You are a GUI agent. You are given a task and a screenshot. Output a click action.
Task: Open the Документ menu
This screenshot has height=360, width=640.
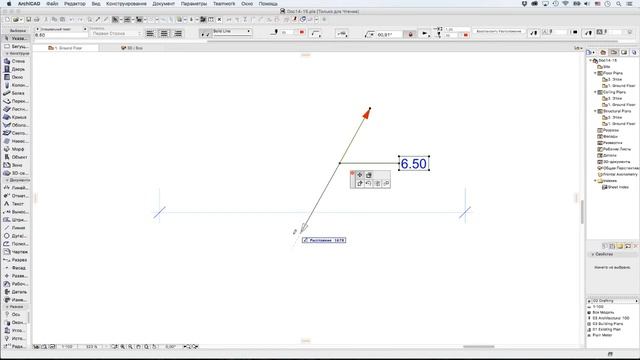(x=163, y=4)
